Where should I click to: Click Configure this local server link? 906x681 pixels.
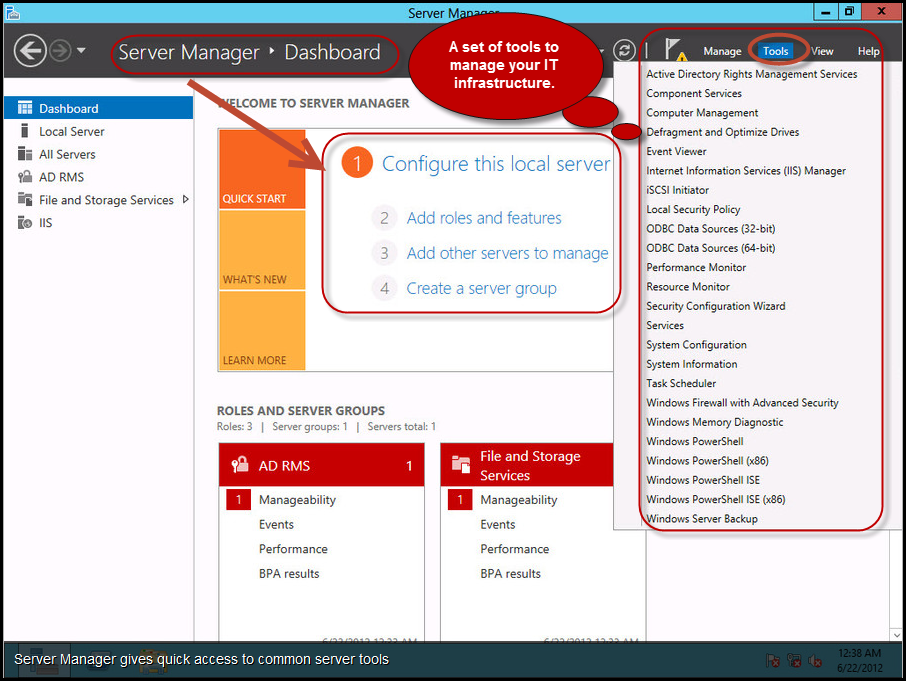click(496, 164)
